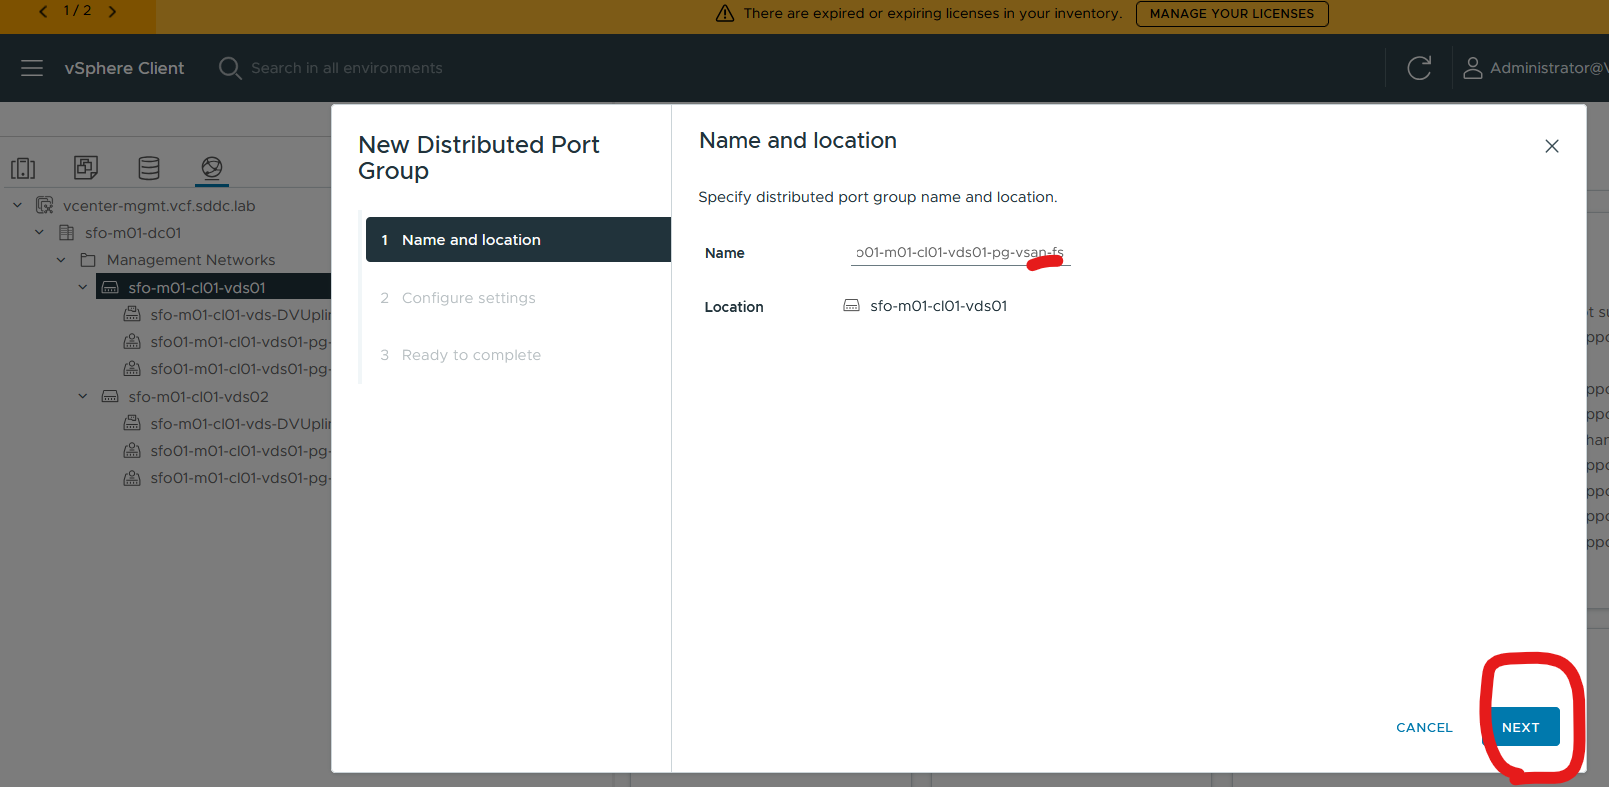Select the Name and location wizard step
This screenshot has width=1609, height=787.
(x=518, y=240)
